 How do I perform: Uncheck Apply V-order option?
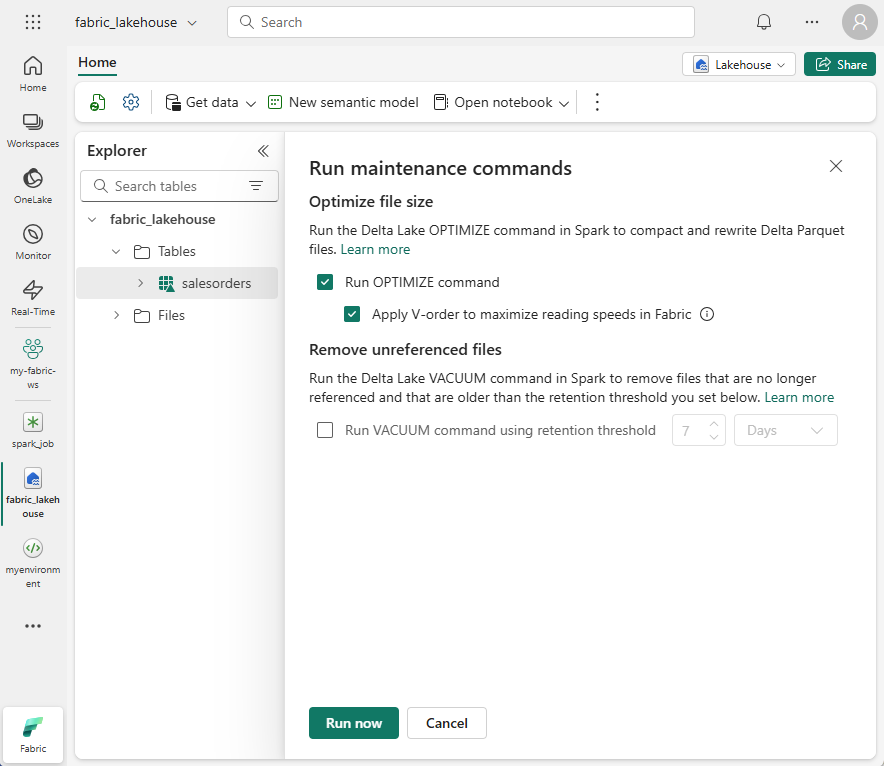[x=352, y=314]
